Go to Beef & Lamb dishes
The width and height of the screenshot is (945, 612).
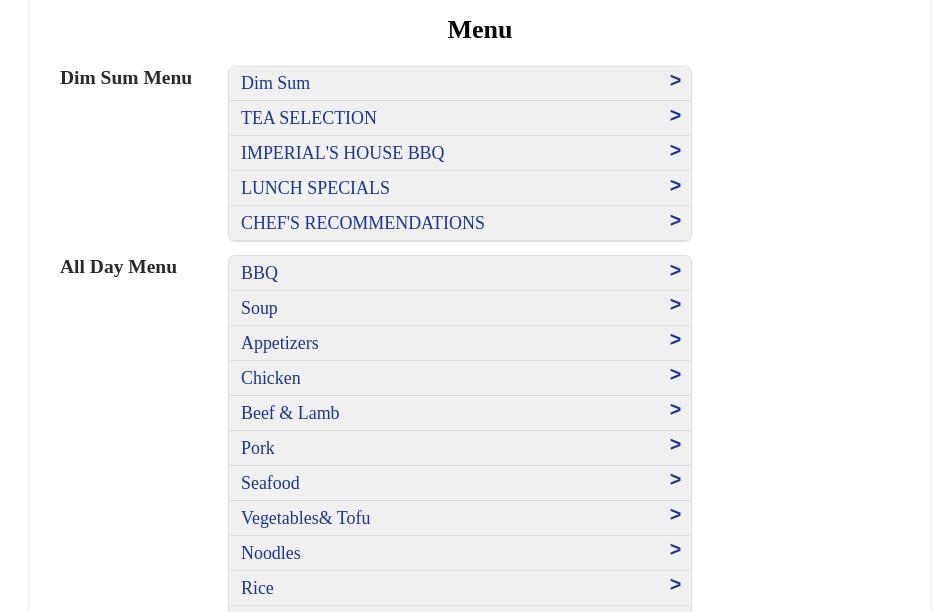point(290,413)
